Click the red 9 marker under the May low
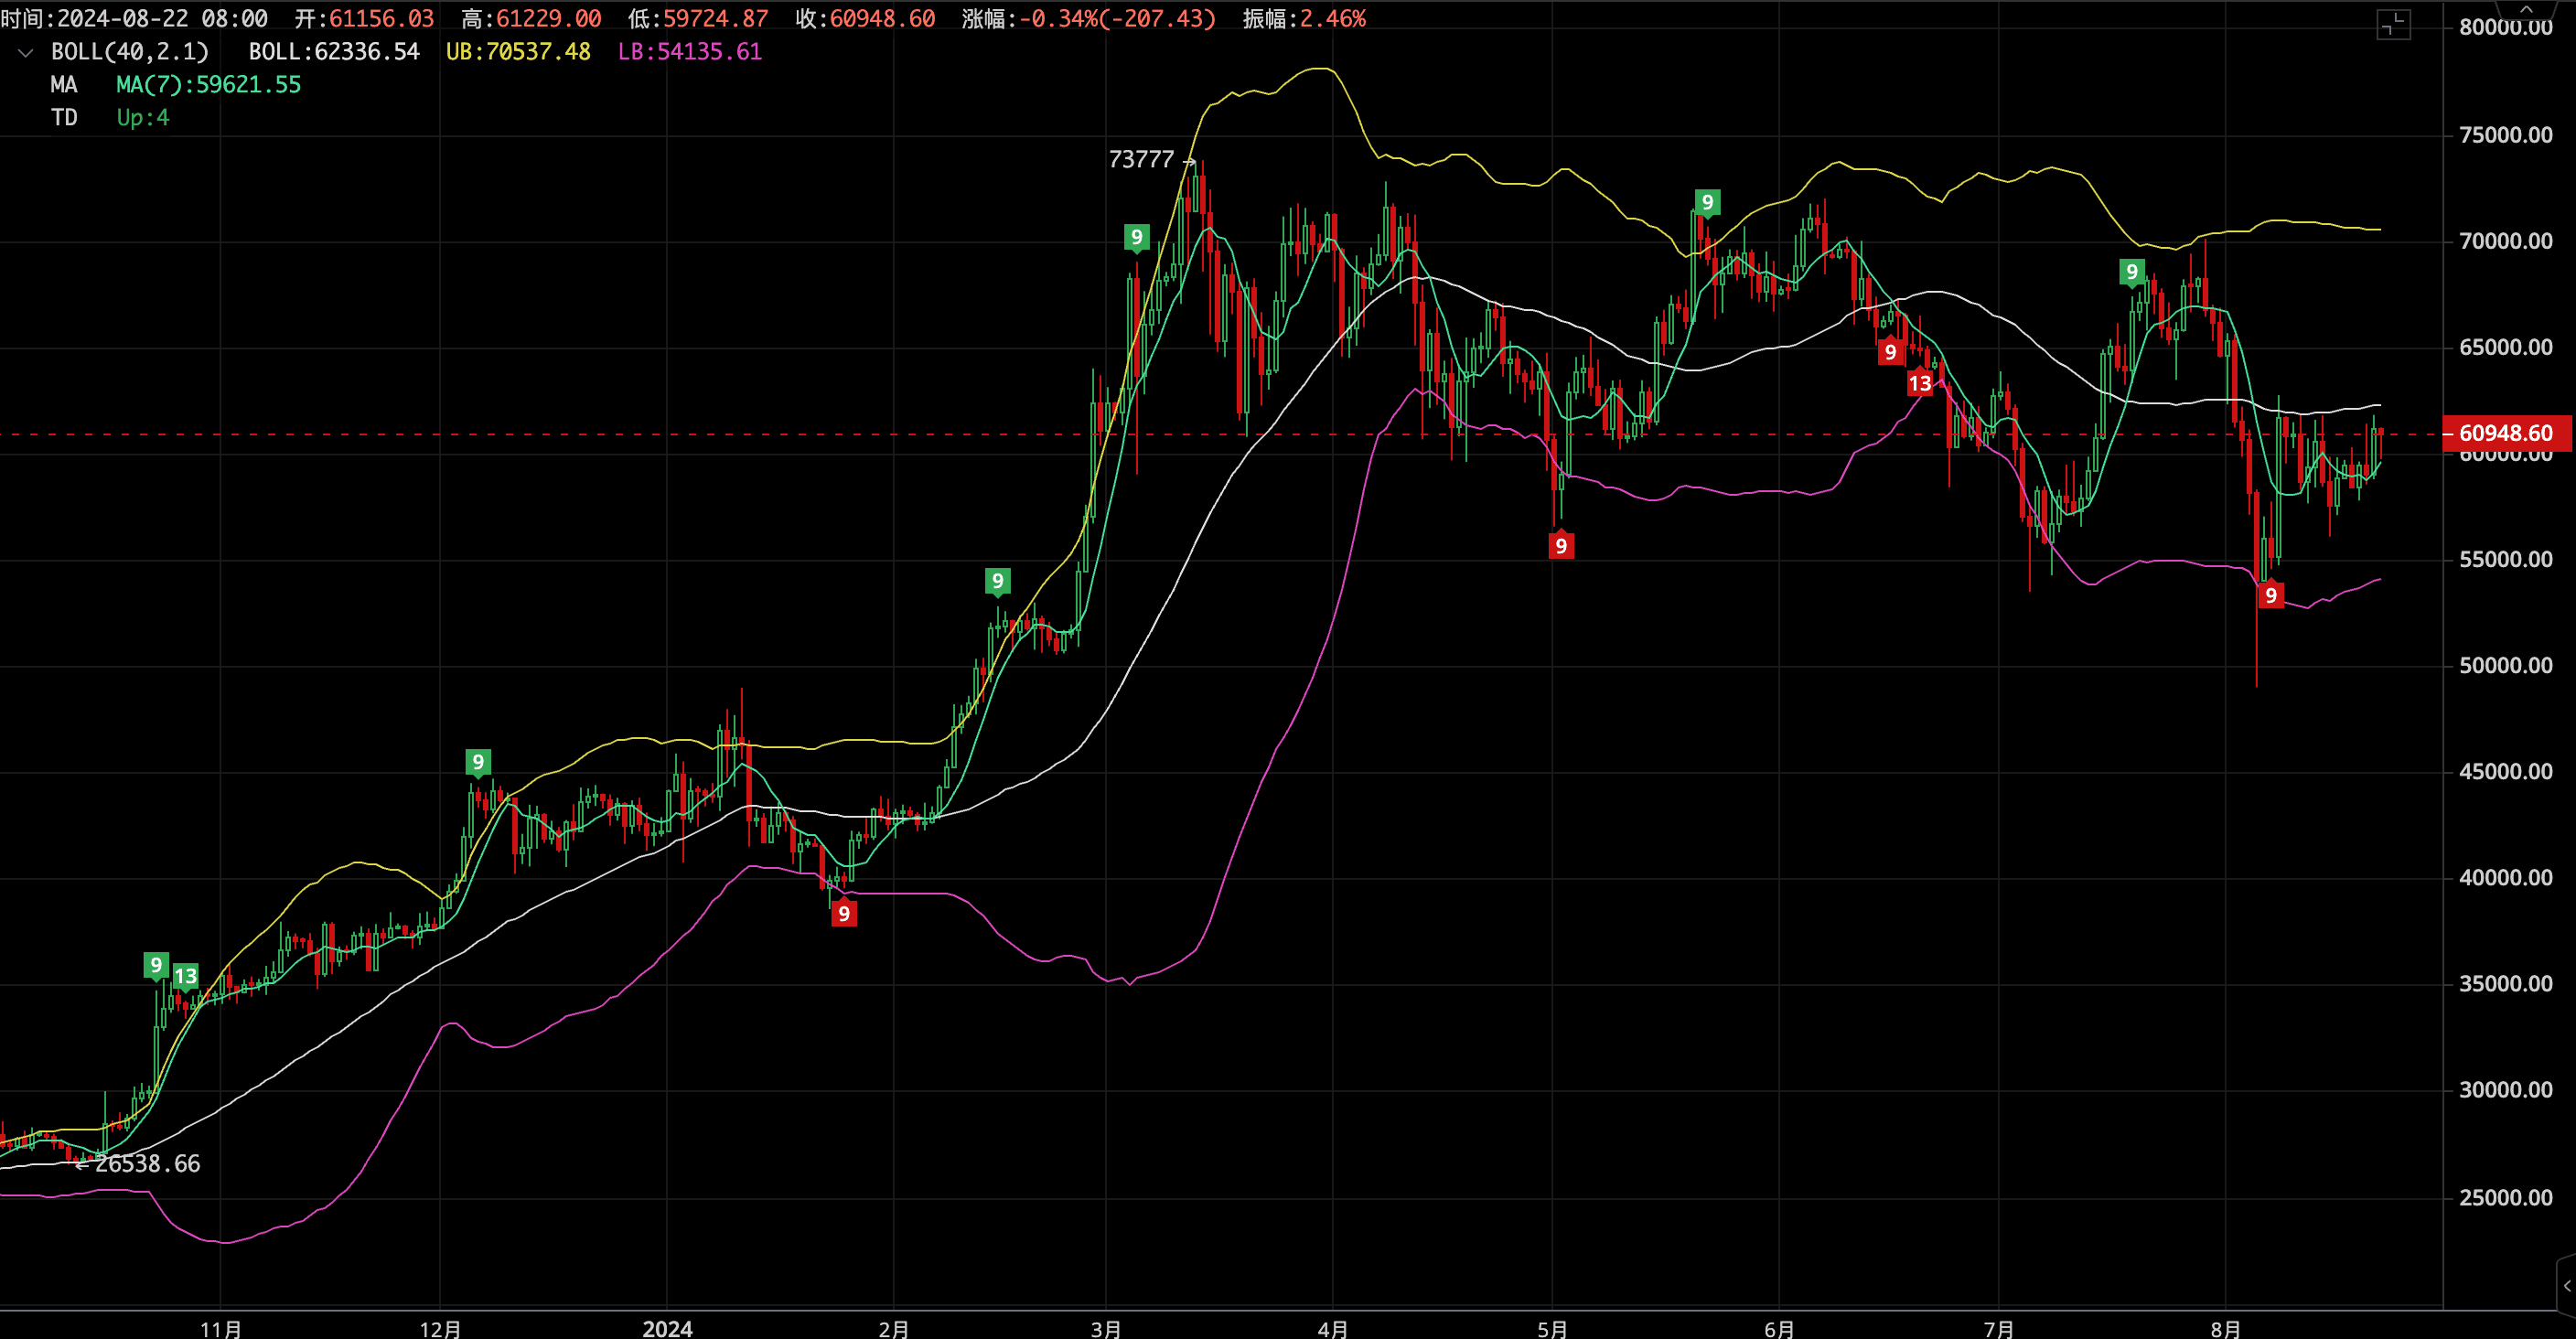Image resolution: width=2576 pixels, height=1339 pixels. pyautogui.click(x=1560, y=545)
